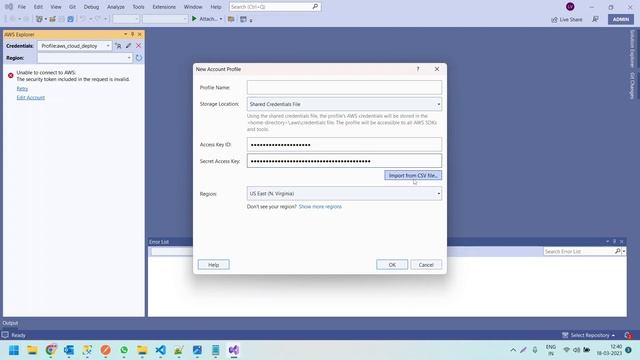
Task: Open the Edit menu
Action: coord(38,7)
